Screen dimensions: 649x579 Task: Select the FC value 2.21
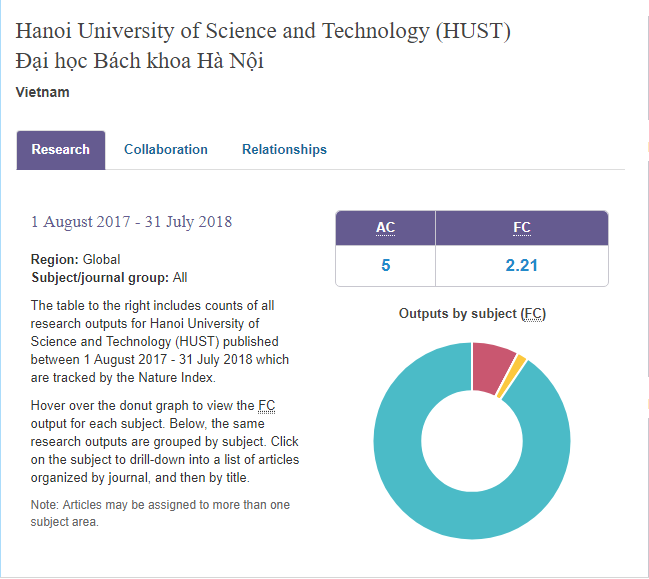(x=521, y=266)
